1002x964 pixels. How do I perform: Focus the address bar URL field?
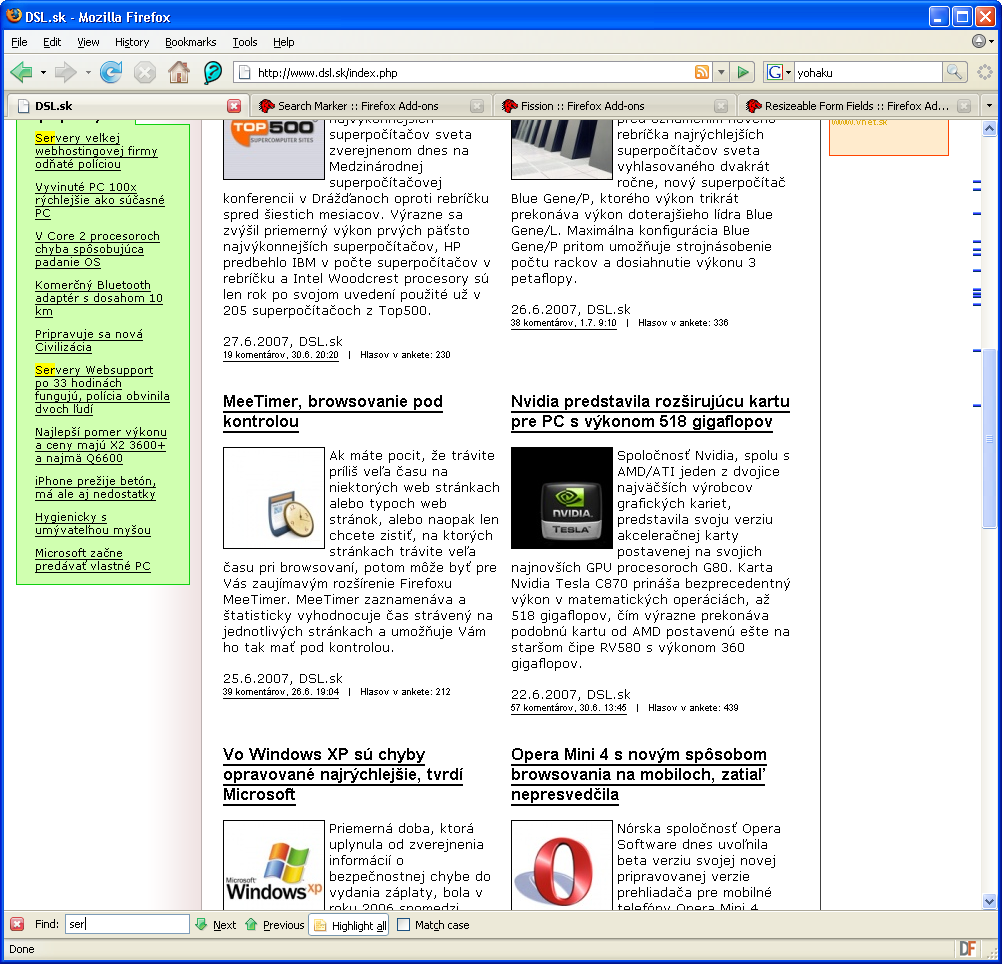point(473,73)
